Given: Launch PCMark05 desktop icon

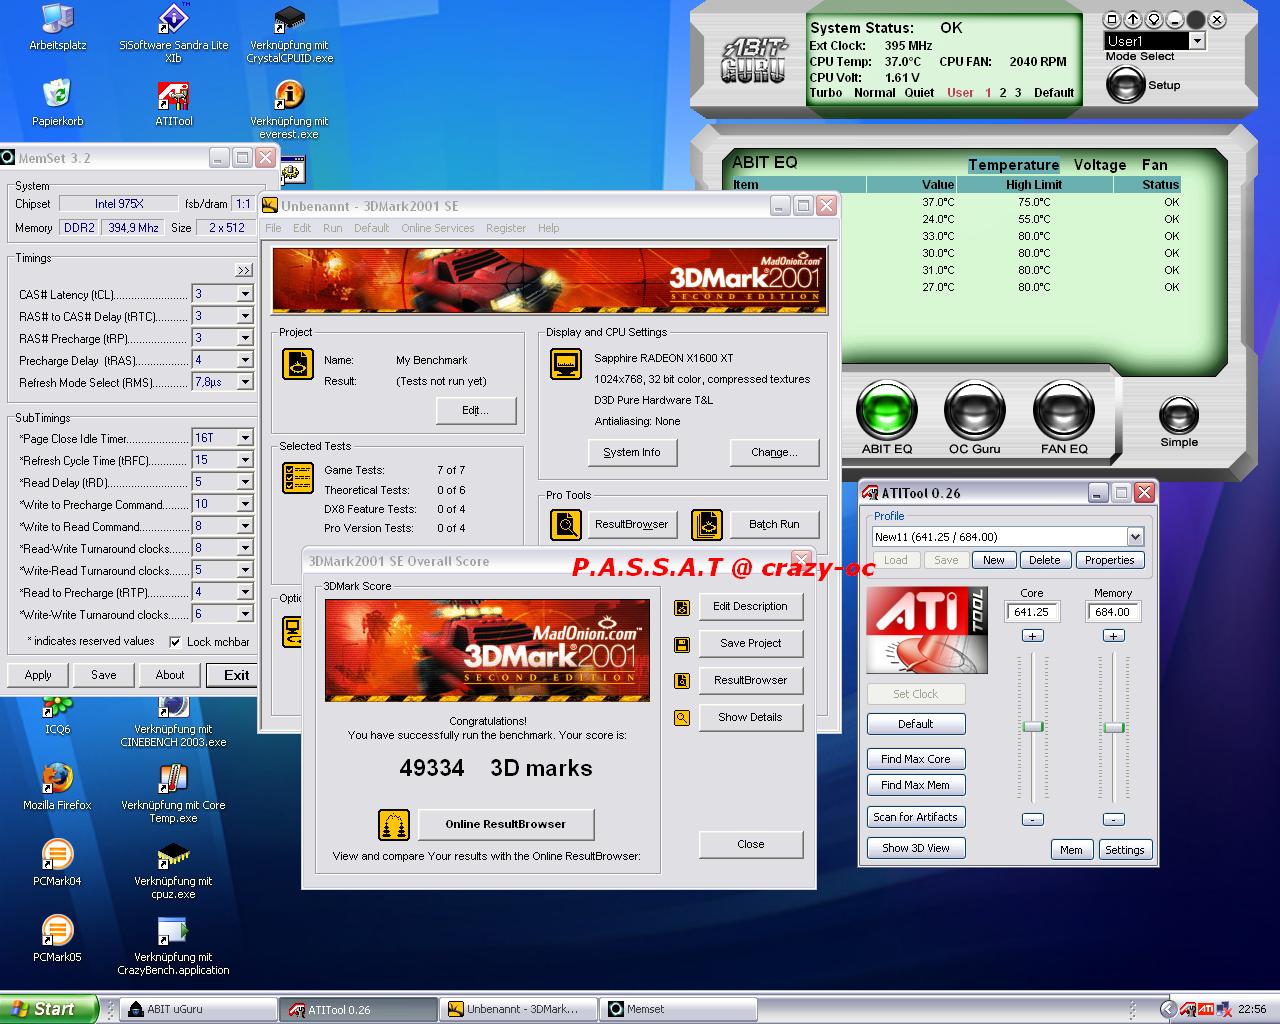Looking at the screenshot, I should (57, 939).
